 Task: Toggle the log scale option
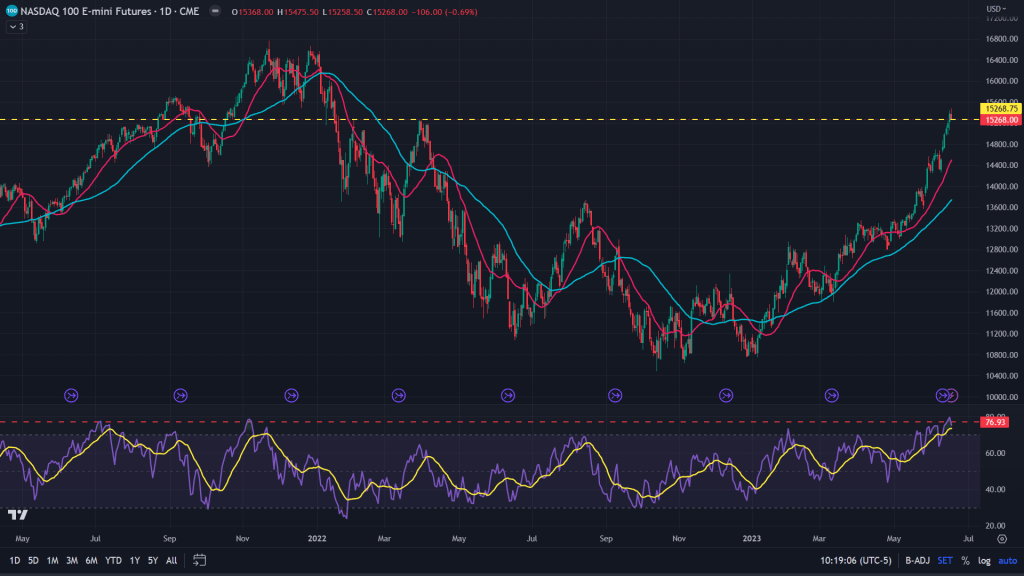(x=984, y=560)
